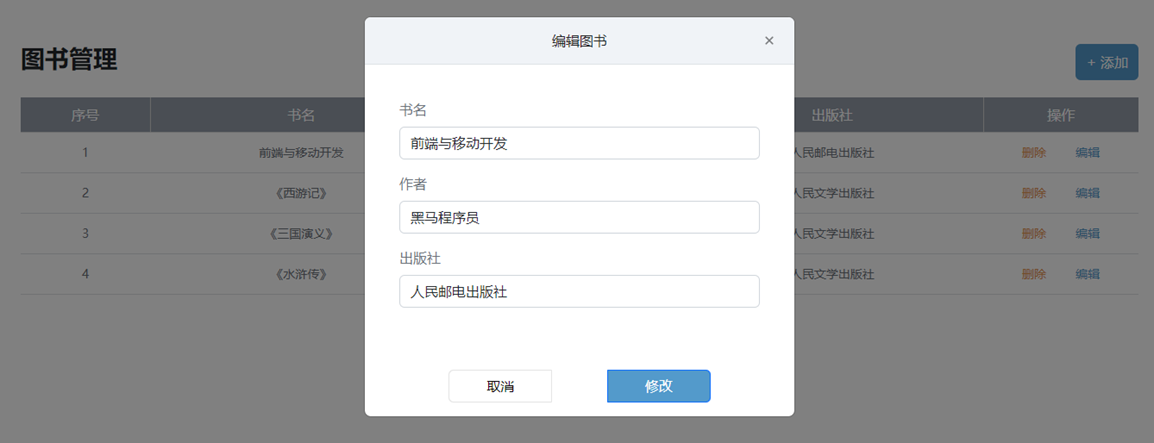Edit the 《三国演义》 row
Screen dimensions: 1154x443
point(1087,234)
